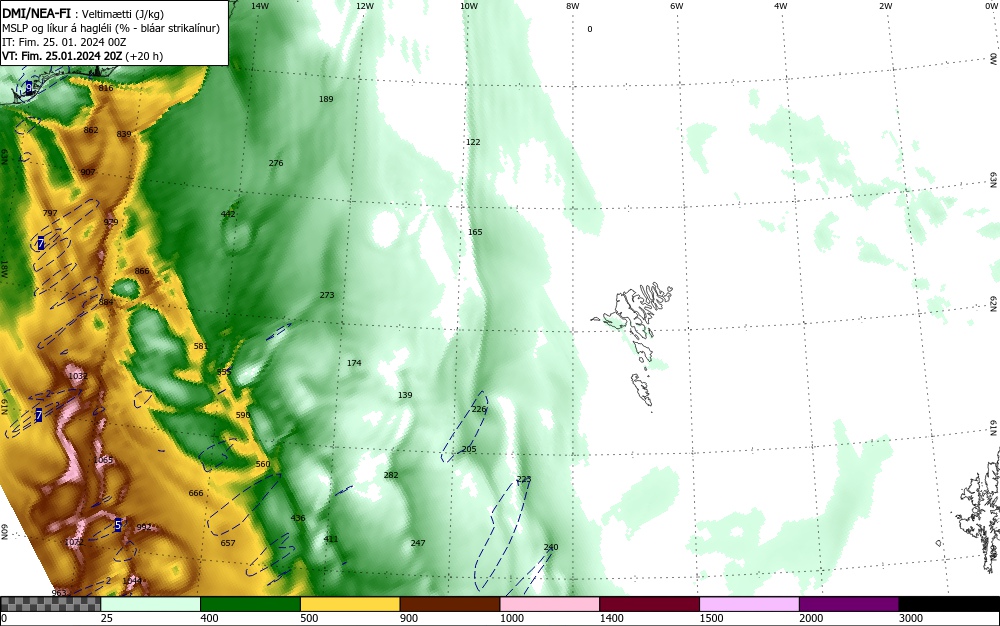Select the lilac 1500–2000 legend swatch
The width and height of the screenshot is (1000, 626).
pyautogui.click(x=749, y=604)
